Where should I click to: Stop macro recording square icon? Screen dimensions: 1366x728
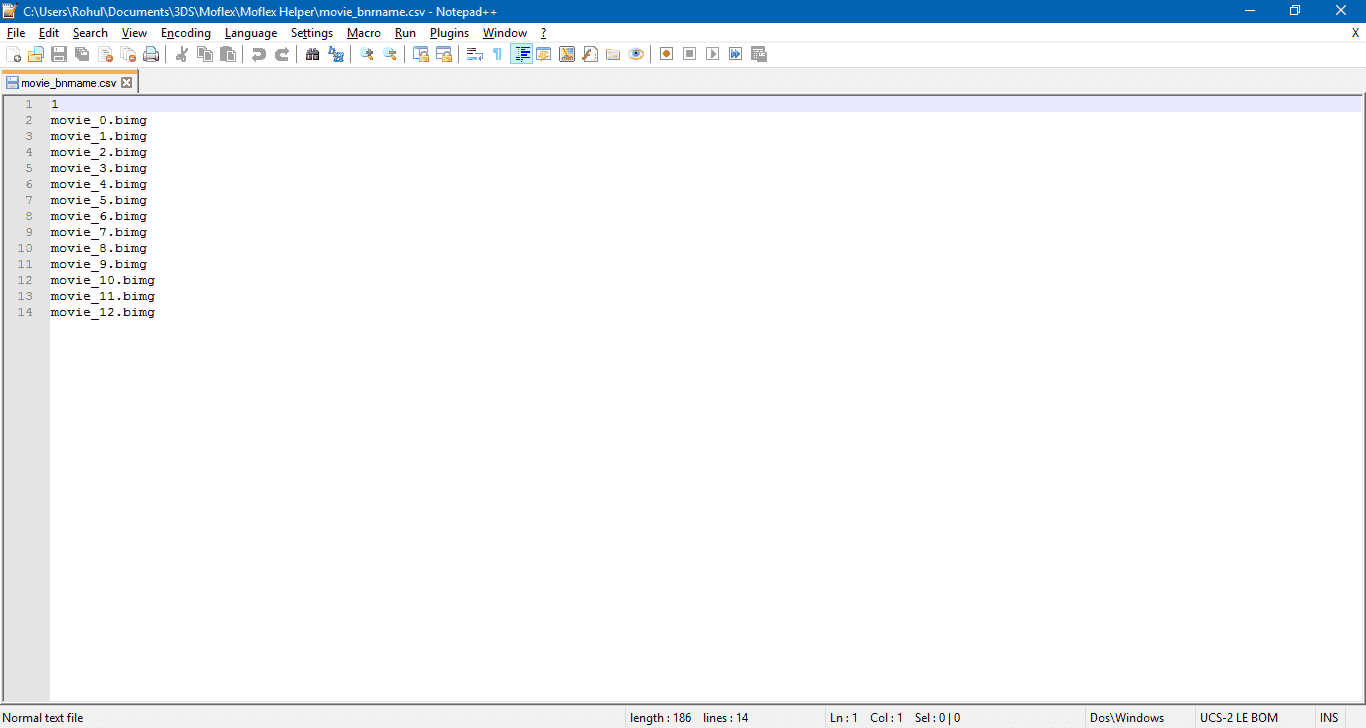[690, 54]
